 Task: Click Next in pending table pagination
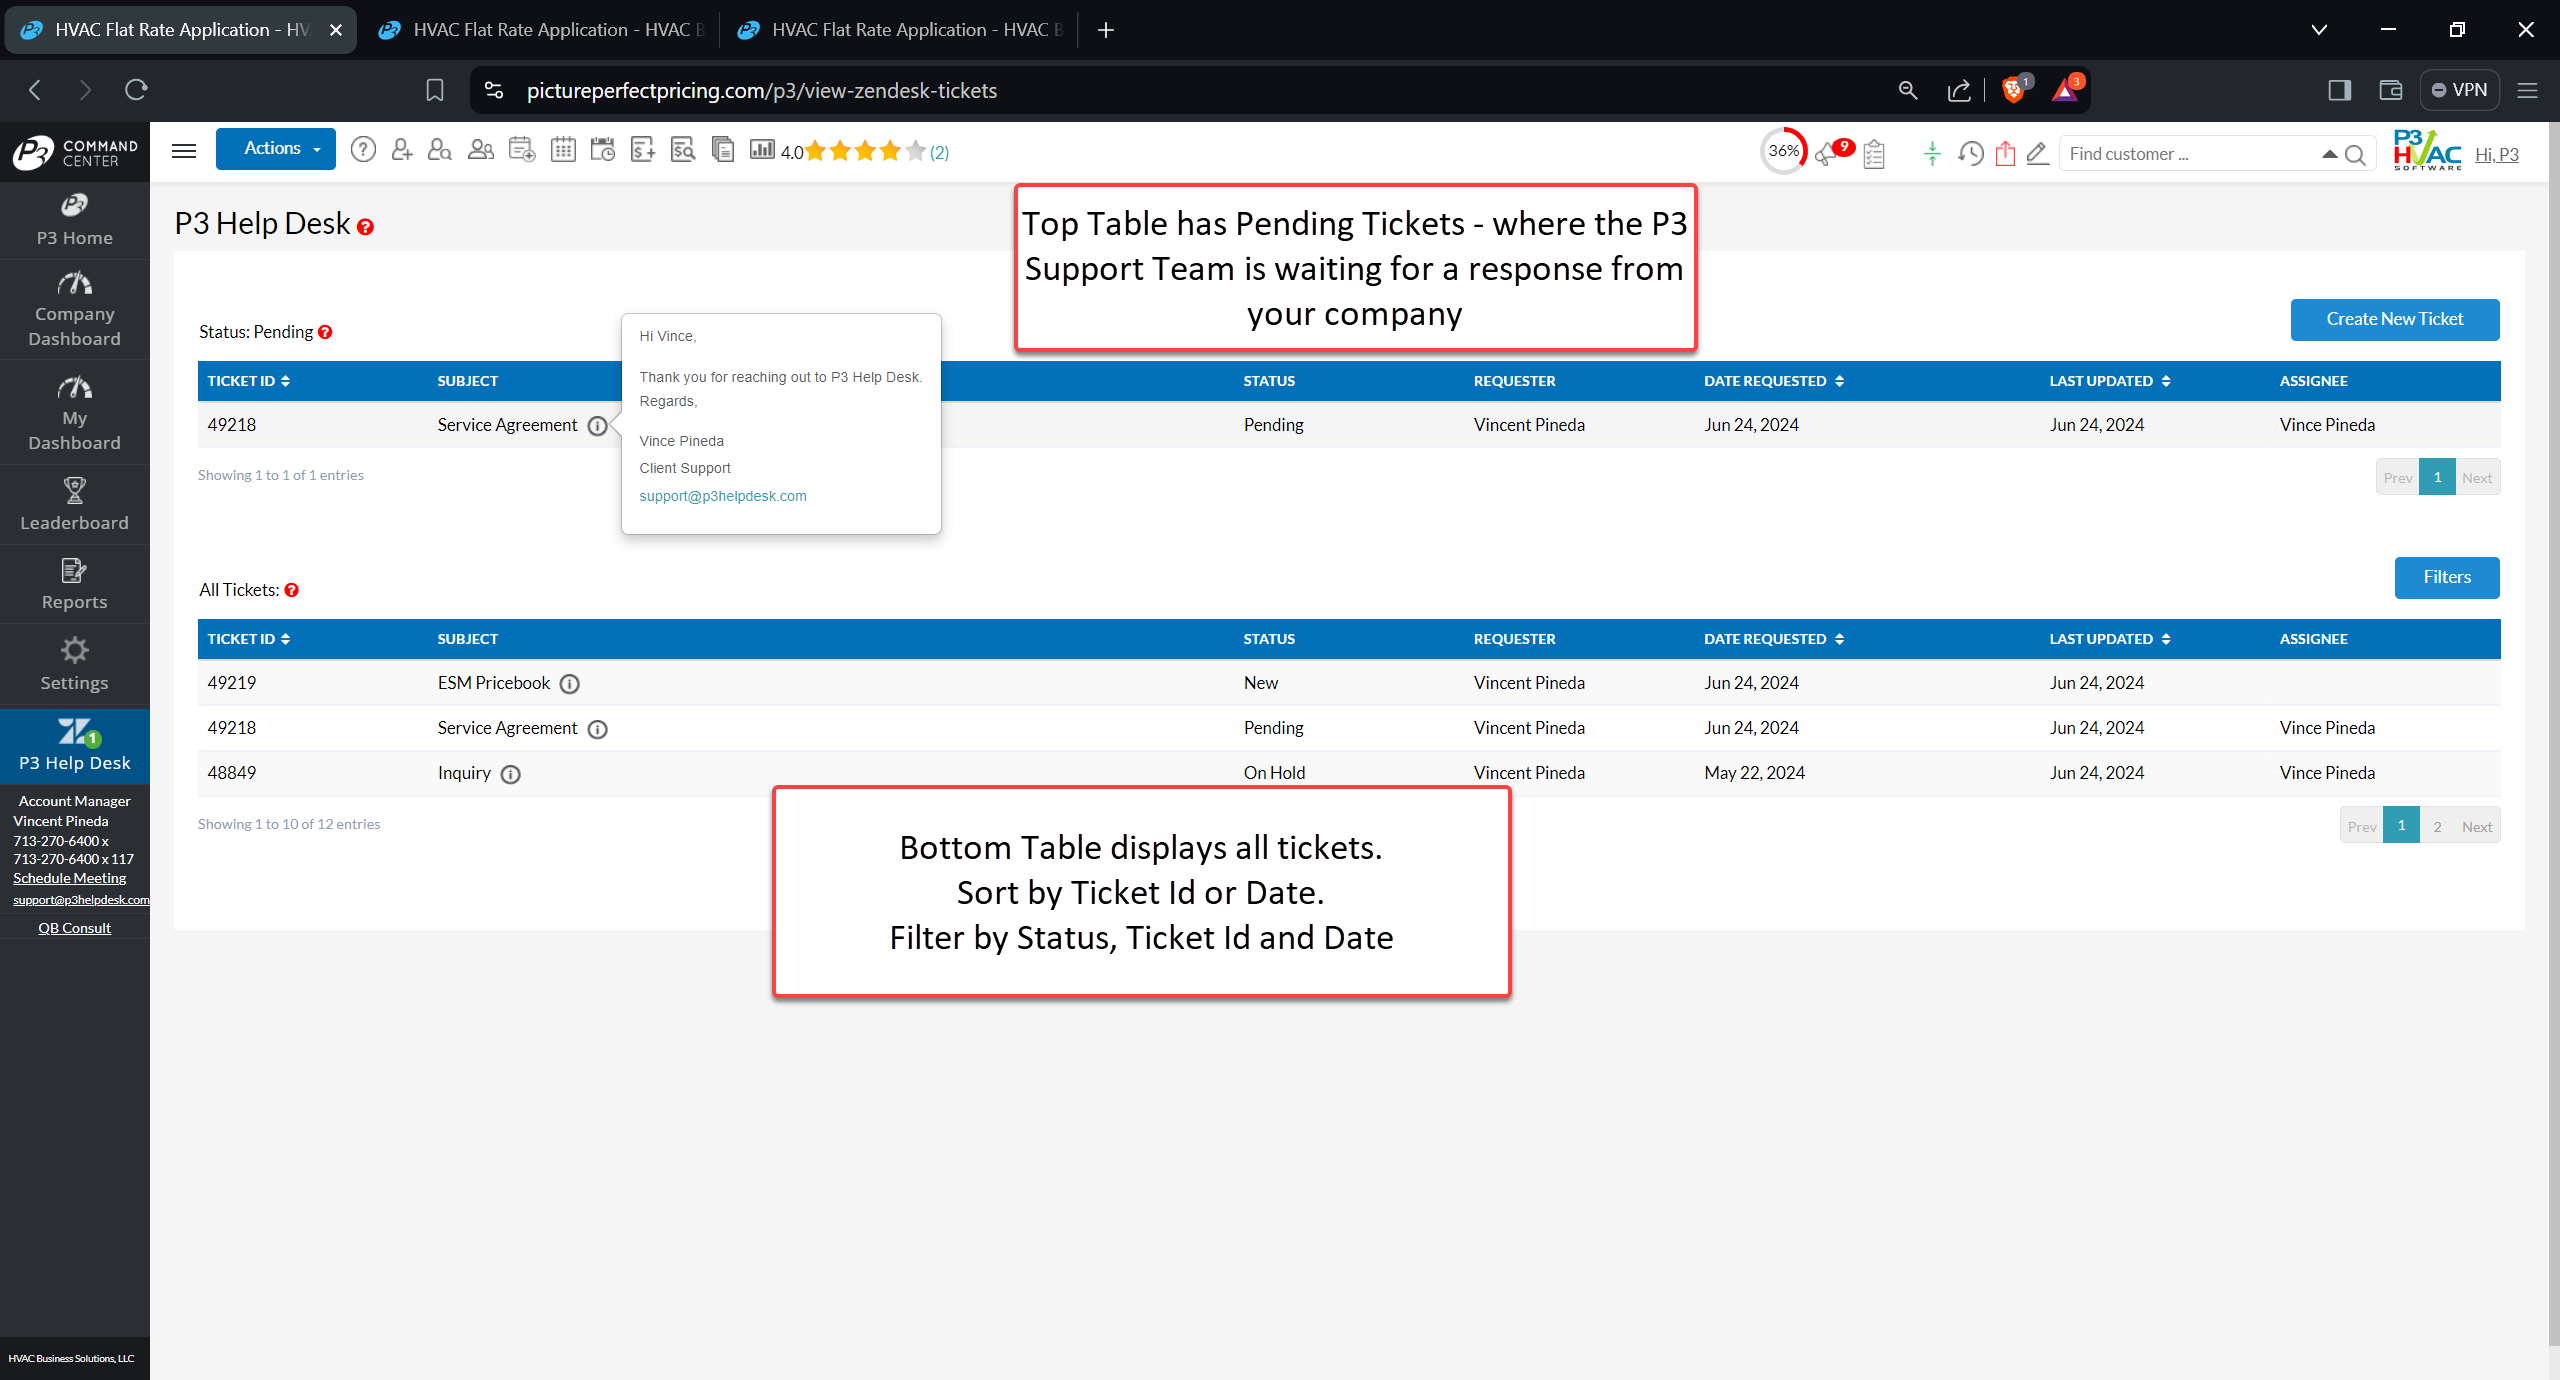(2477, 477)
